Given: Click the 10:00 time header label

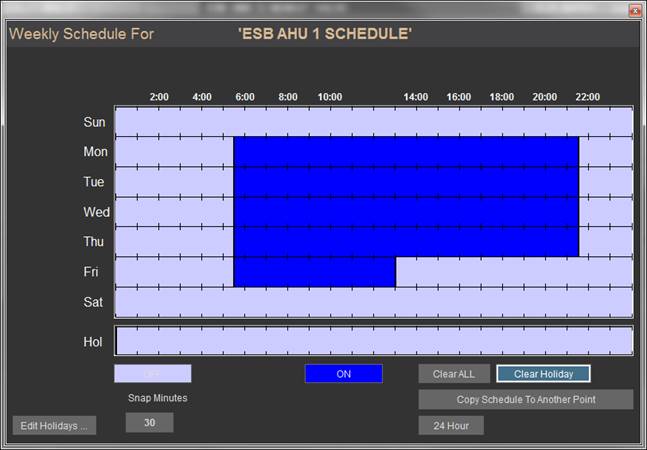Looking at the screenshot, I should [x=330, y=97].
